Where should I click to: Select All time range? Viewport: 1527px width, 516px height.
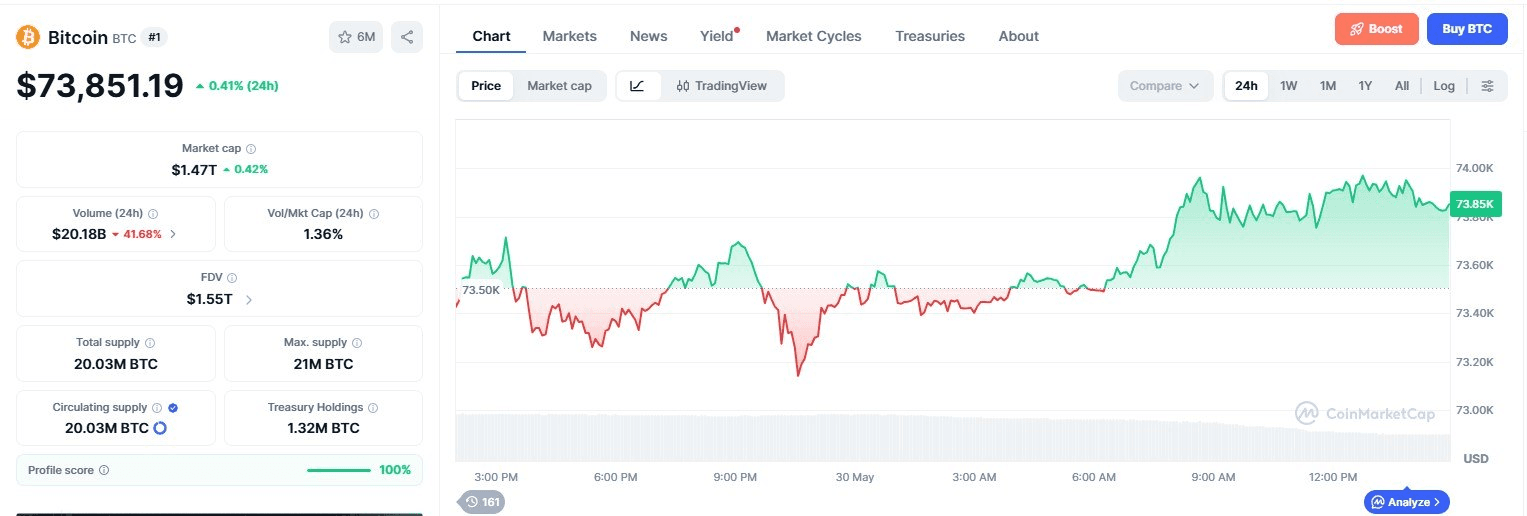[1401, 86]
